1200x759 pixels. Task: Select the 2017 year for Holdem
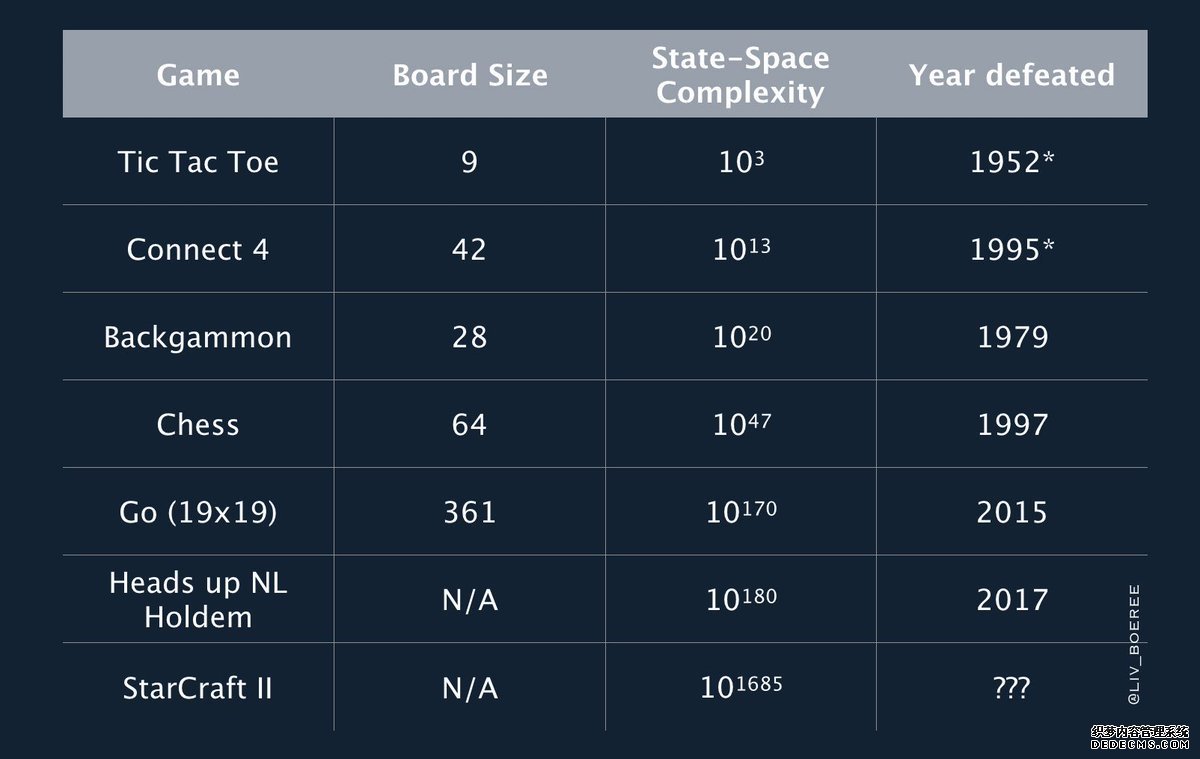(x=1012, y=599)
